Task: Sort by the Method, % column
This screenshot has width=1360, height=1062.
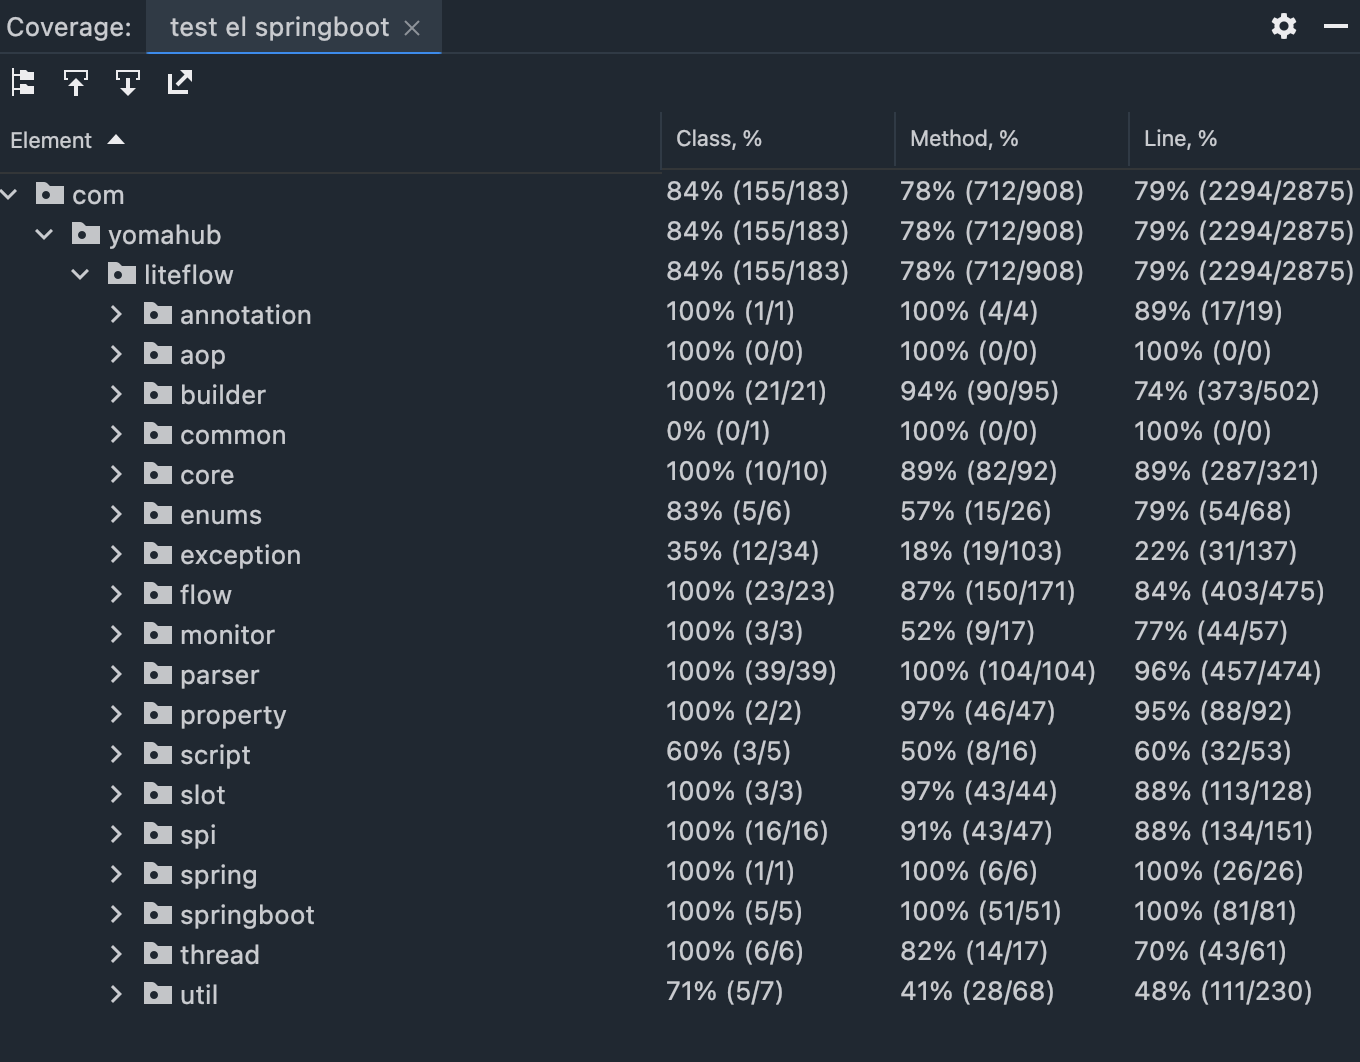Action: (x=963, y=139)
